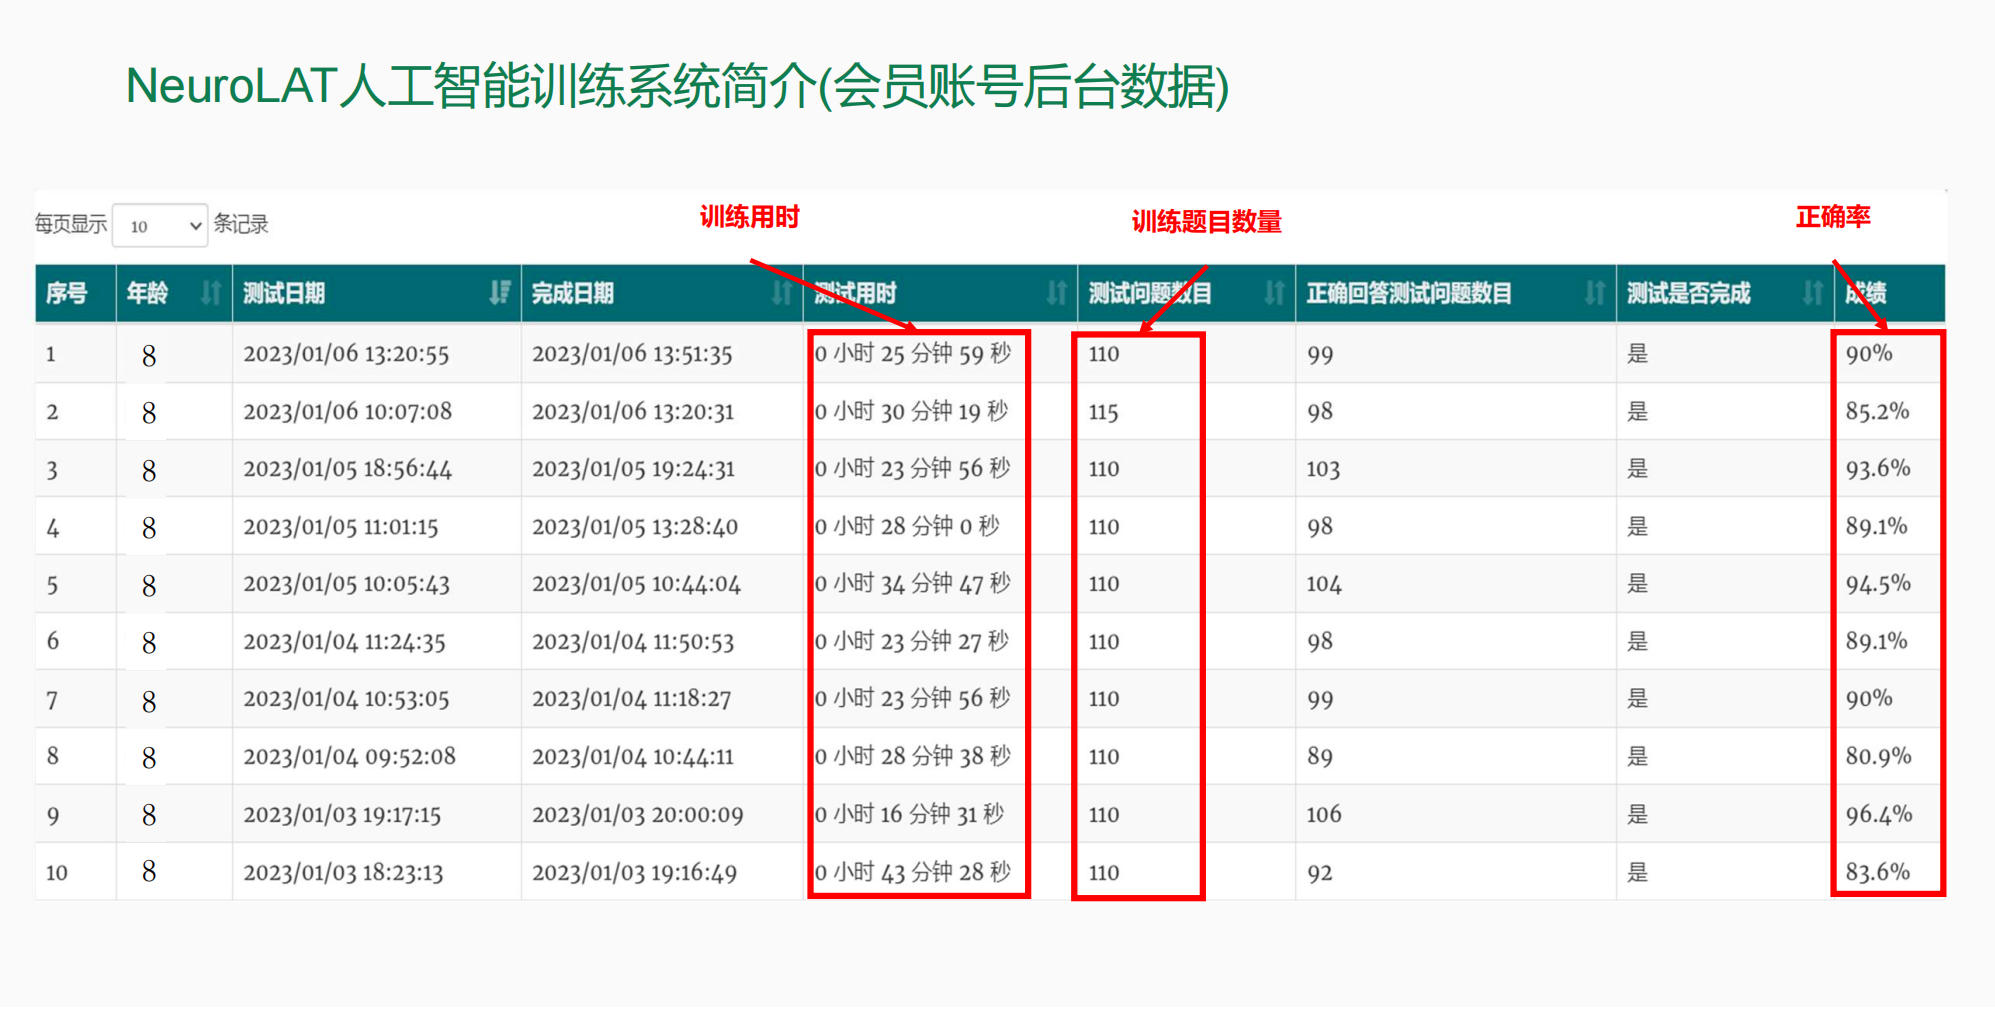Click completion date 2023/01/04 11:18:27

631,699
